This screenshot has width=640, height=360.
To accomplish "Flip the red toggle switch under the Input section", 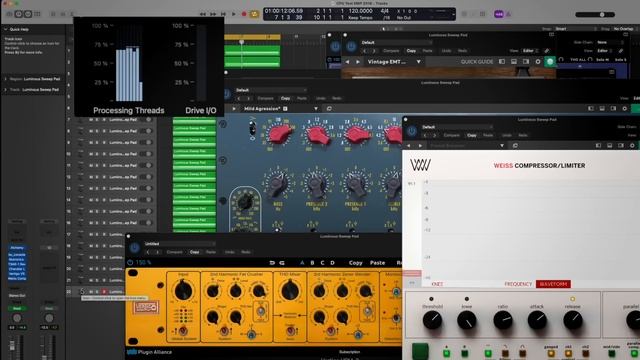I will coord(183,331).
